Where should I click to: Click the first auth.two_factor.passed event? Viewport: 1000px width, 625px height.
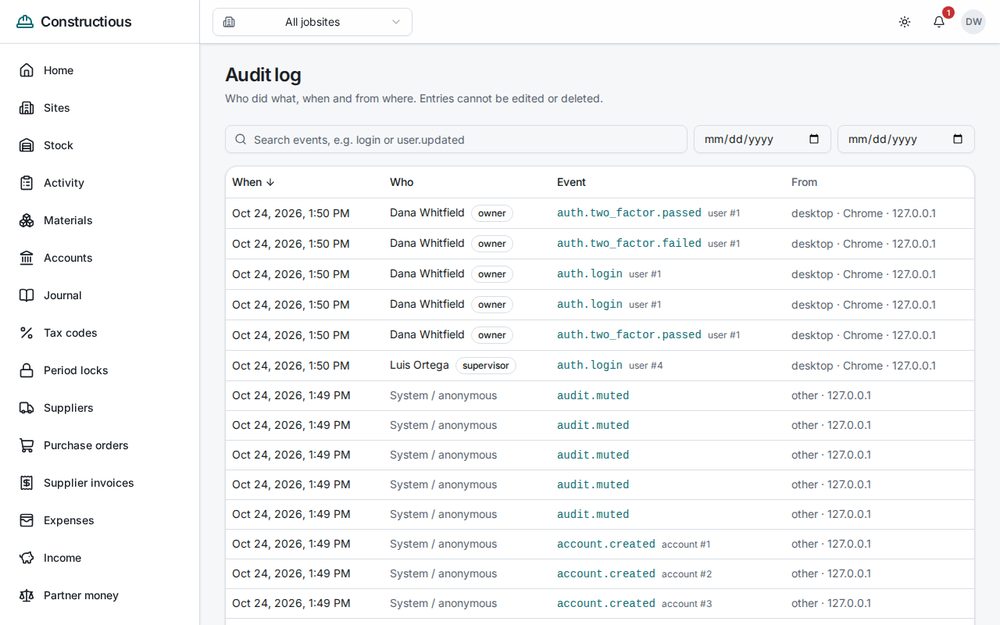tap(629, 213)
